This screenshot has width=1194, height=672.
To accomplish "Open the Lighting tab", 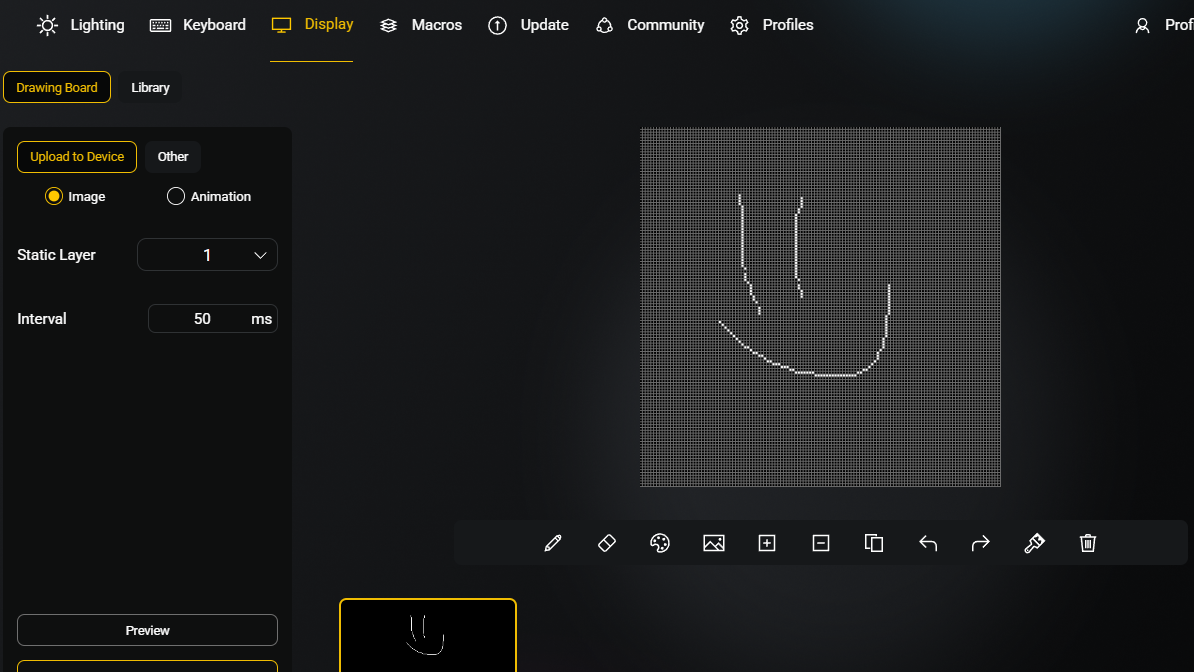I will click(81, 25).
